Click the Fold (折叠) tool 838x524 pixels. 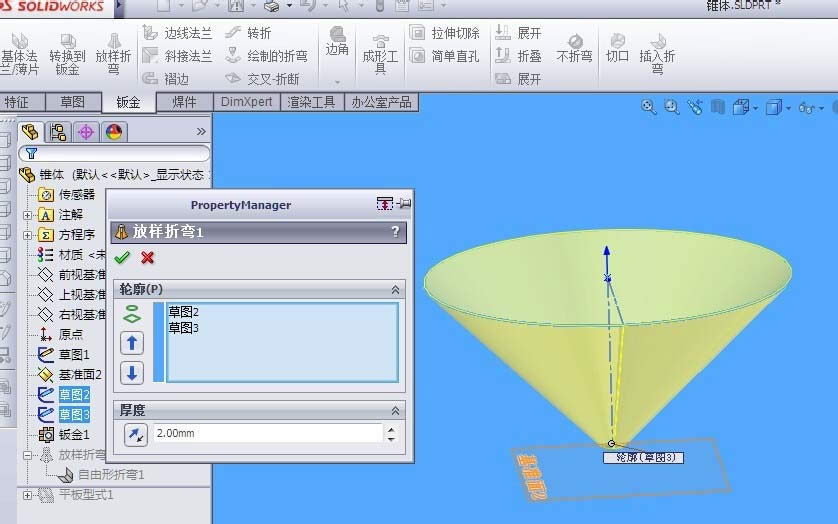[518, 56]
